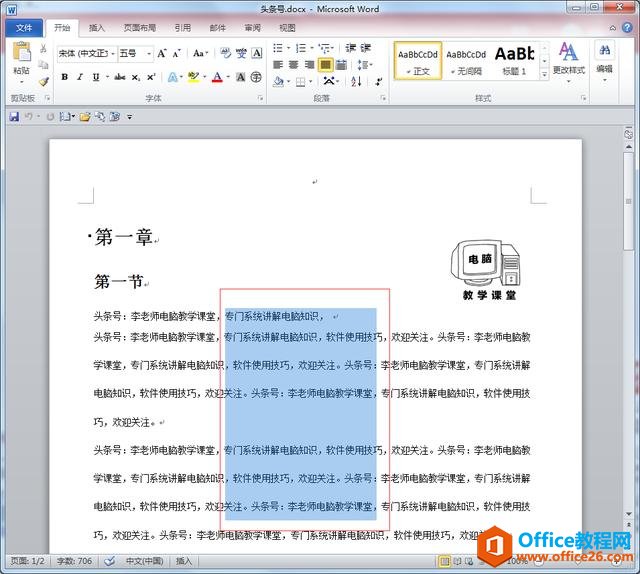Open the font name dropdown (宋体)
640x574 pixels.
click(x=113, y=53)
